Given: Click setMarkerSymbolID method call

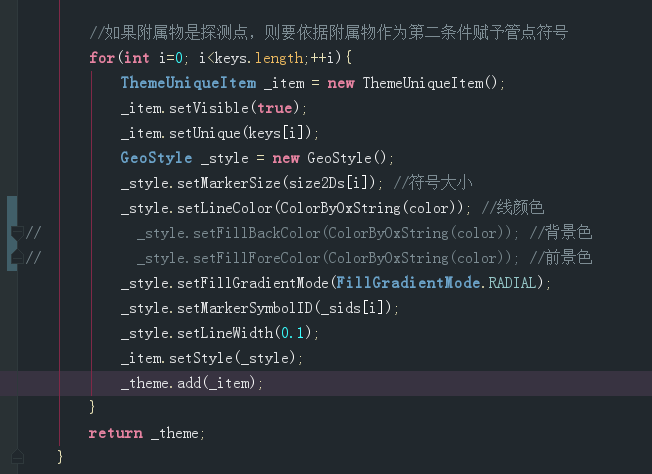Looking at the screenshot, I should pyautogui.click(x=245, y=308).
